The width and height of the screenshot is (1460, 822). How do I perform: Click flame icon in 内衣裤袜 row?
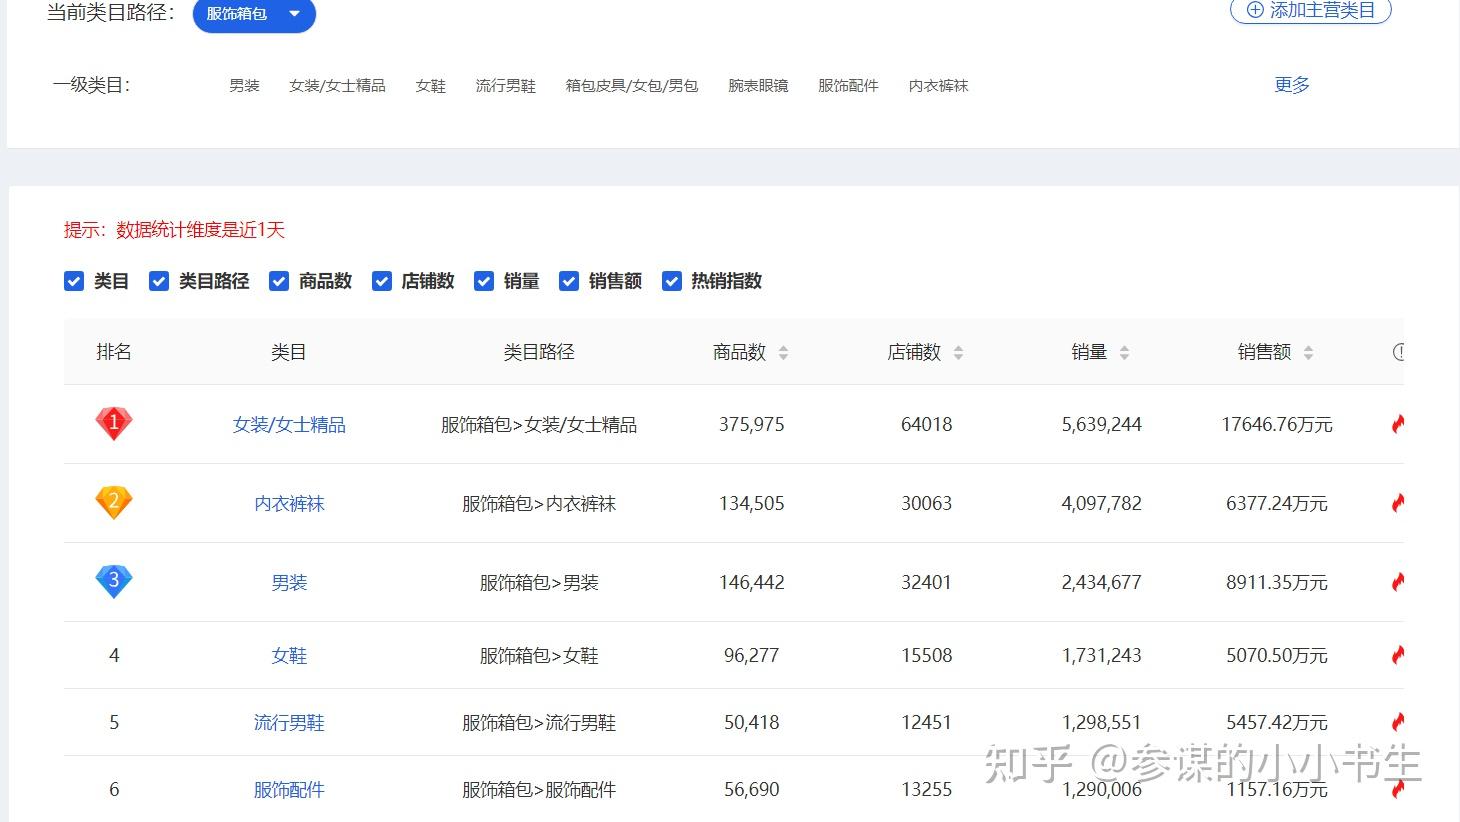[1398, 503]
